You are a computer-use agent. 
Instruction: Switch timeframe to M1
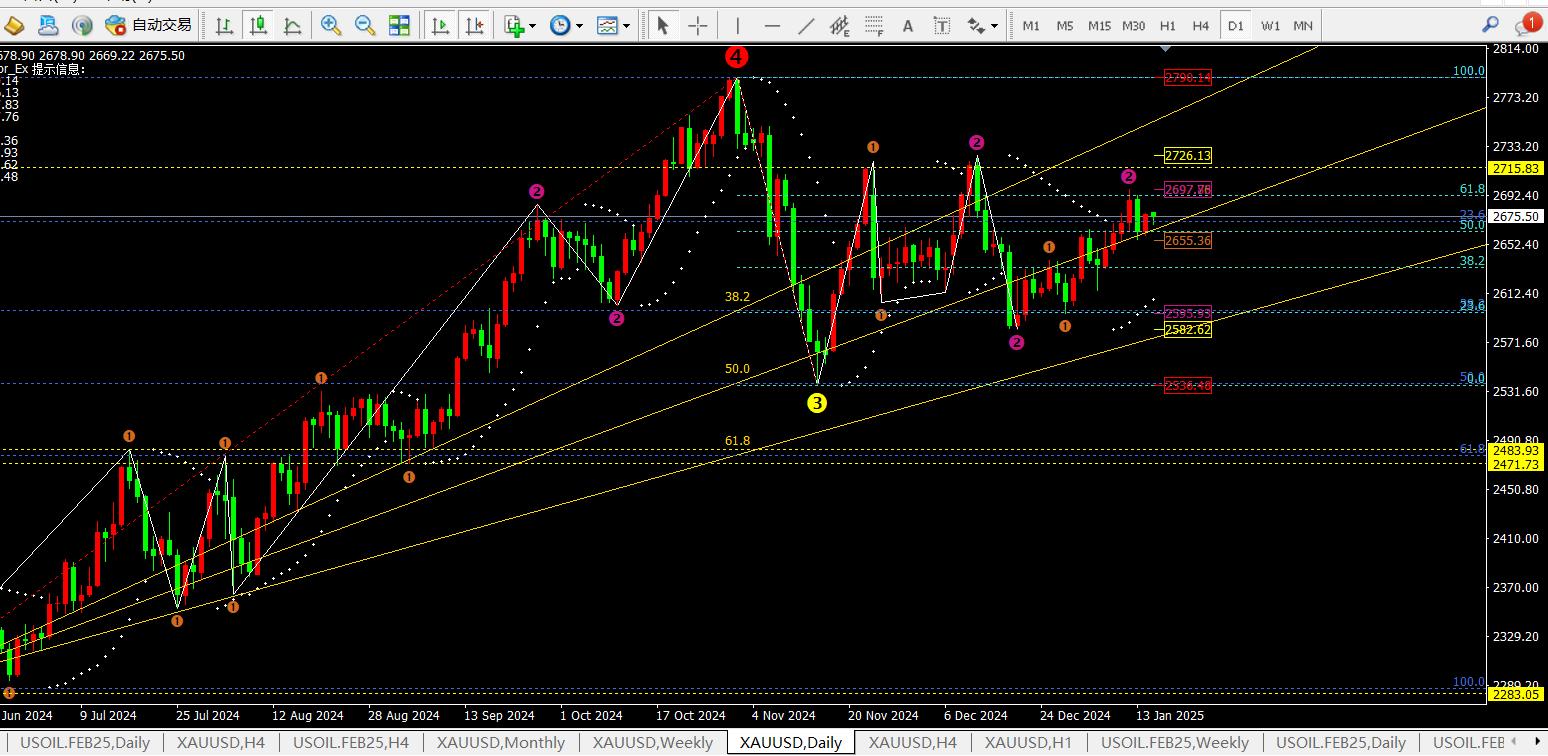click(1031, 25)
